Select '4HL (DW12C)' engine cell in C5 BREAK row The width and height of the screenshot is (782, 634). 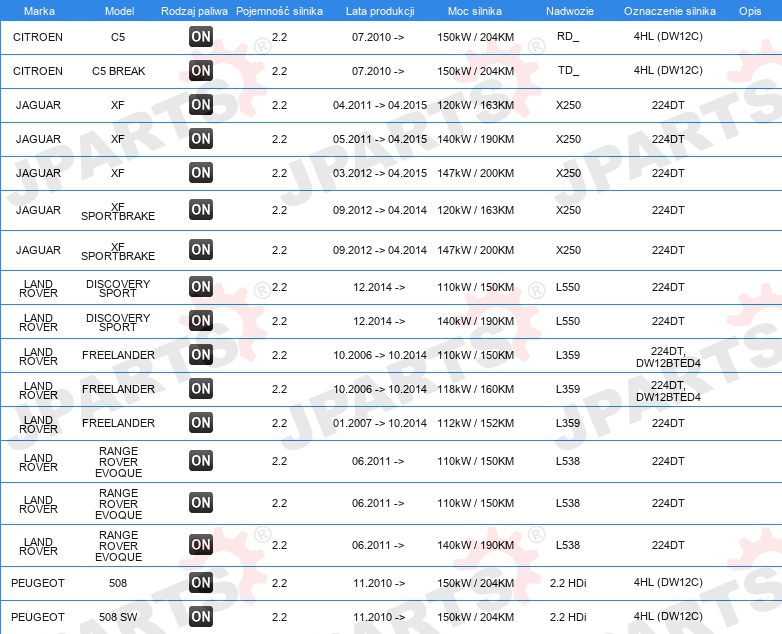click(668, 70)
